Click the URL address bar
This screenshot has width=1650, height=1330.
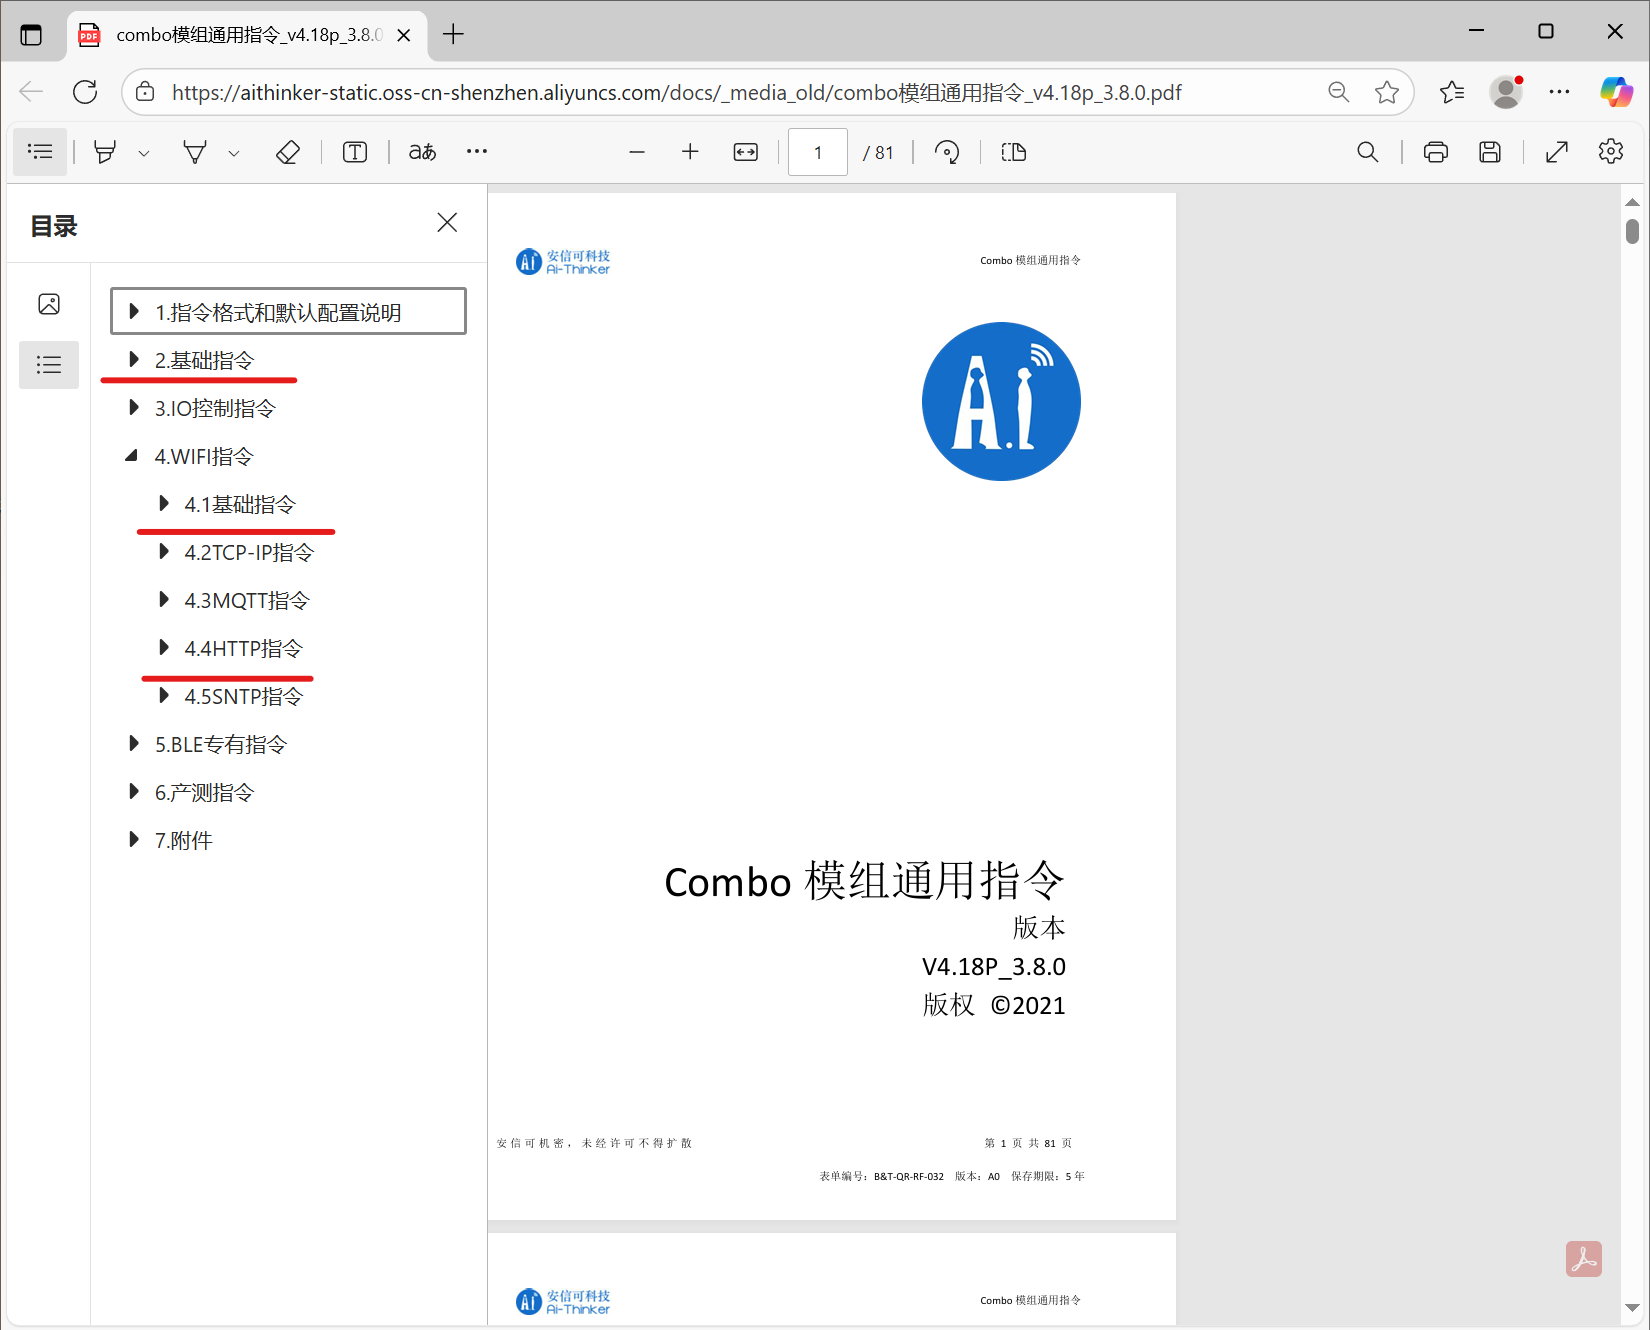click(676, 93)
